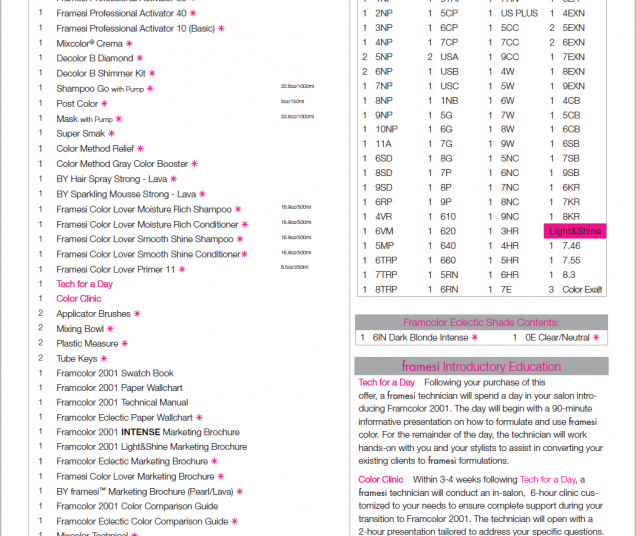Screen dimensions: 636x536
Task: Select the asterisk after Super Smak
Action: [x=112, y=134]
